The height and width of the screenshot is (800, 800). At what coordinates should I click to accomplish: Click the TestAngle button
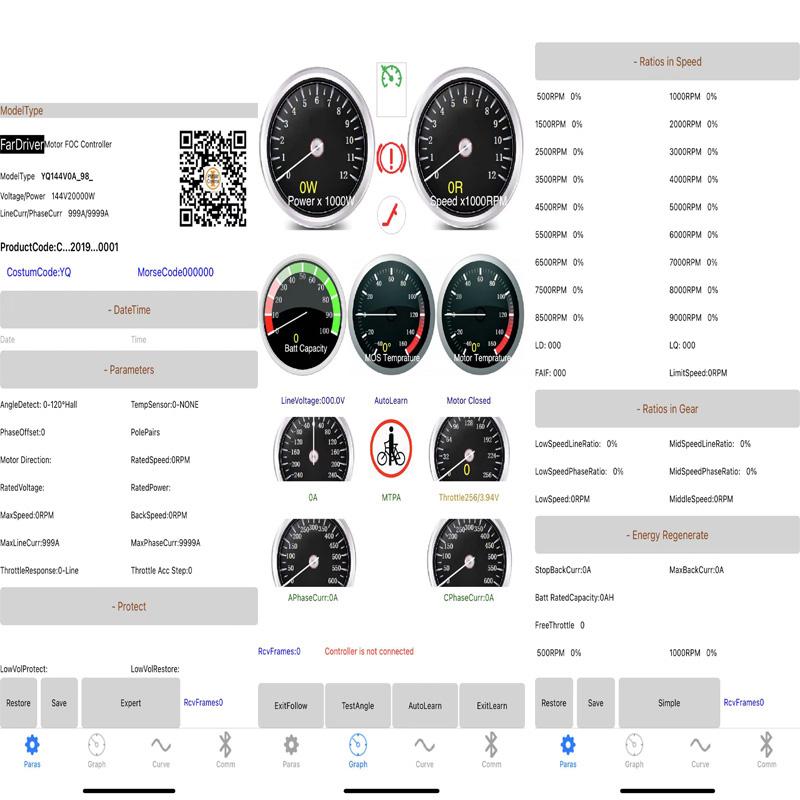(358, 706)
